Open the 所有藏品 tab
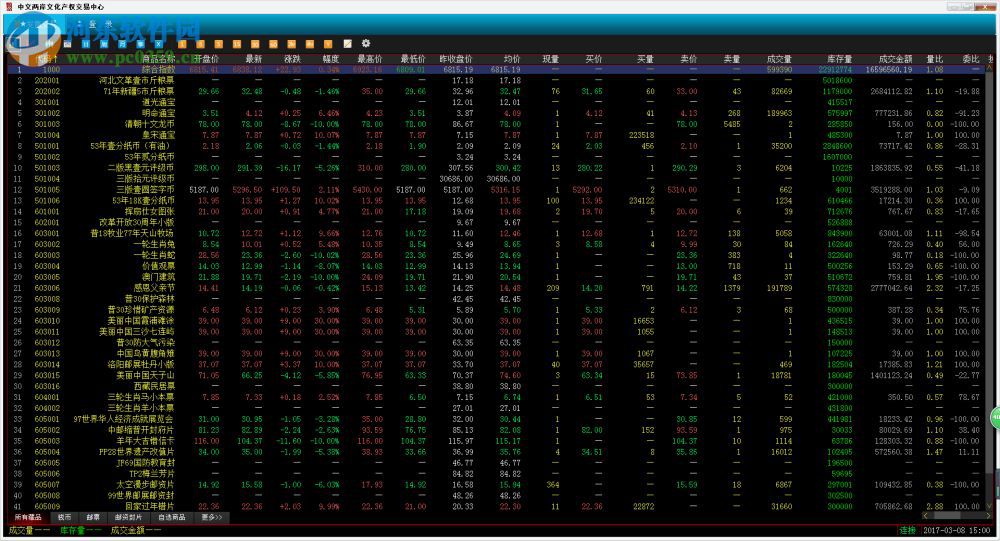This screenshot has height=541, width=1000. [x=27, y=517]
